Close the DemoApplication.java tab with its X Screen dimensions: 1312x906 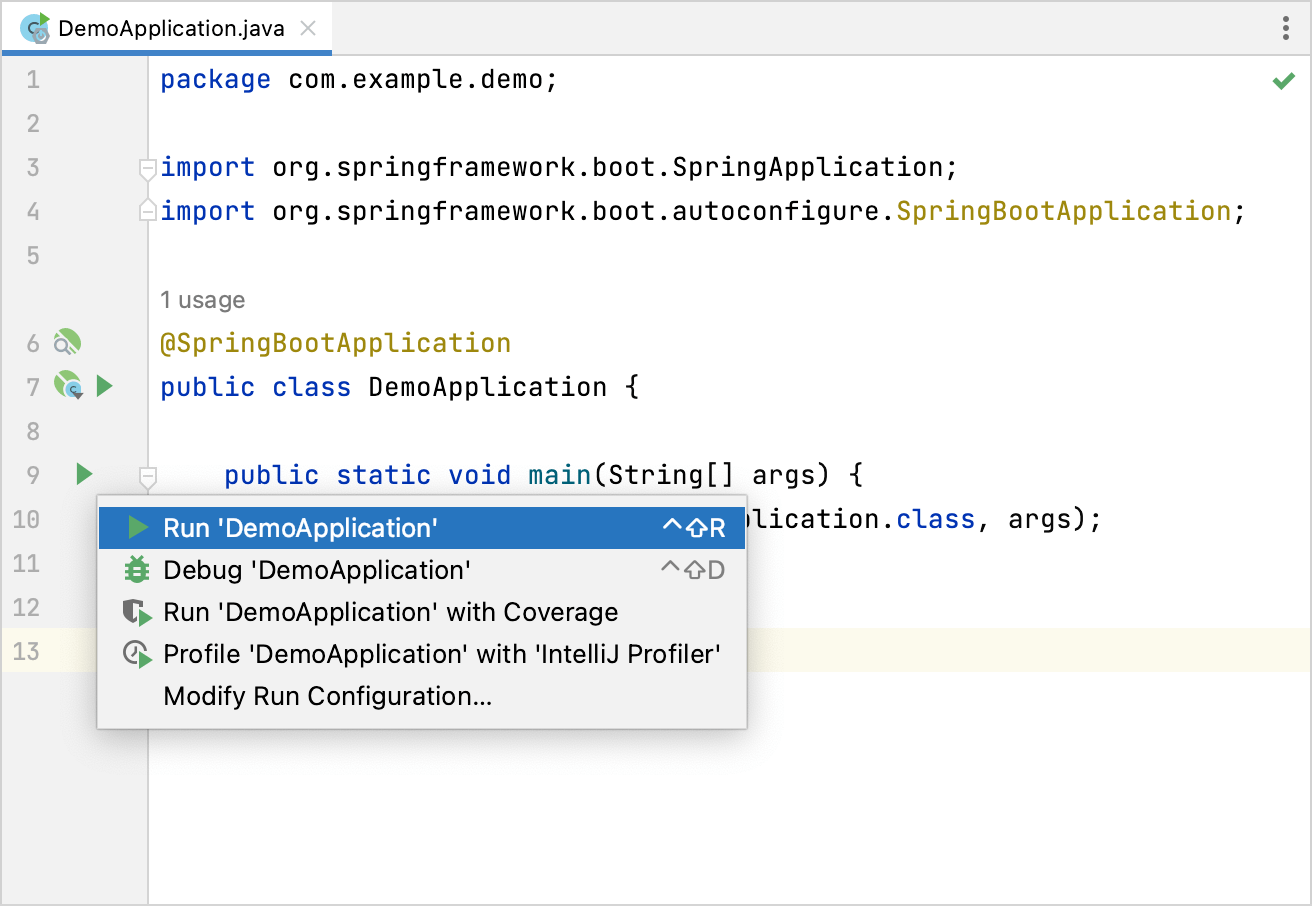pos(307,28)
